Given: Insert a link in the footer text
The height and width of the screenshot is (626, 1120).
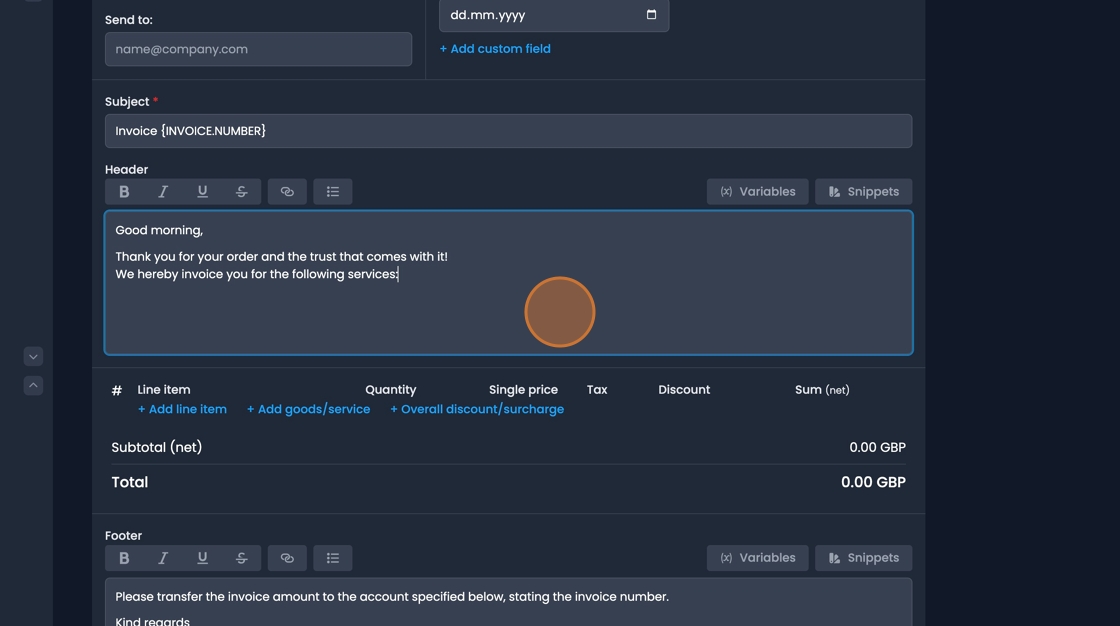Looking at the screenshot, I should coord(287,557).
